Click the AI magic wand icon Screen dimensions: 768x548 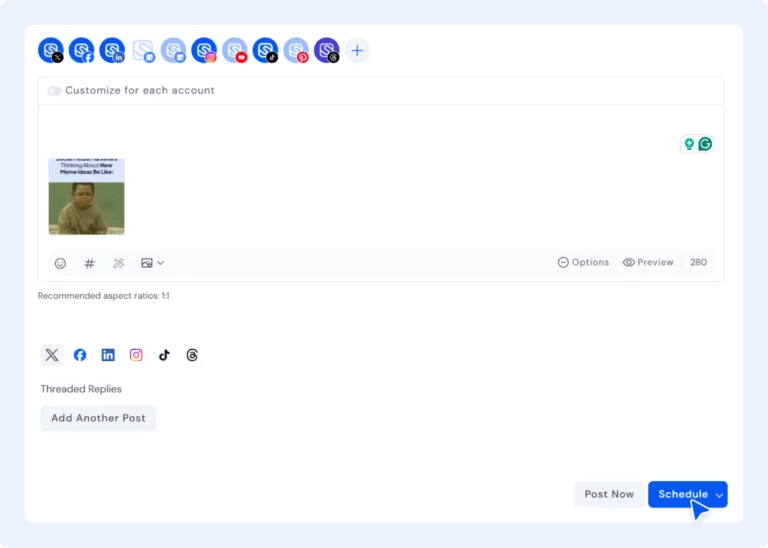click(x=118, y=263)
